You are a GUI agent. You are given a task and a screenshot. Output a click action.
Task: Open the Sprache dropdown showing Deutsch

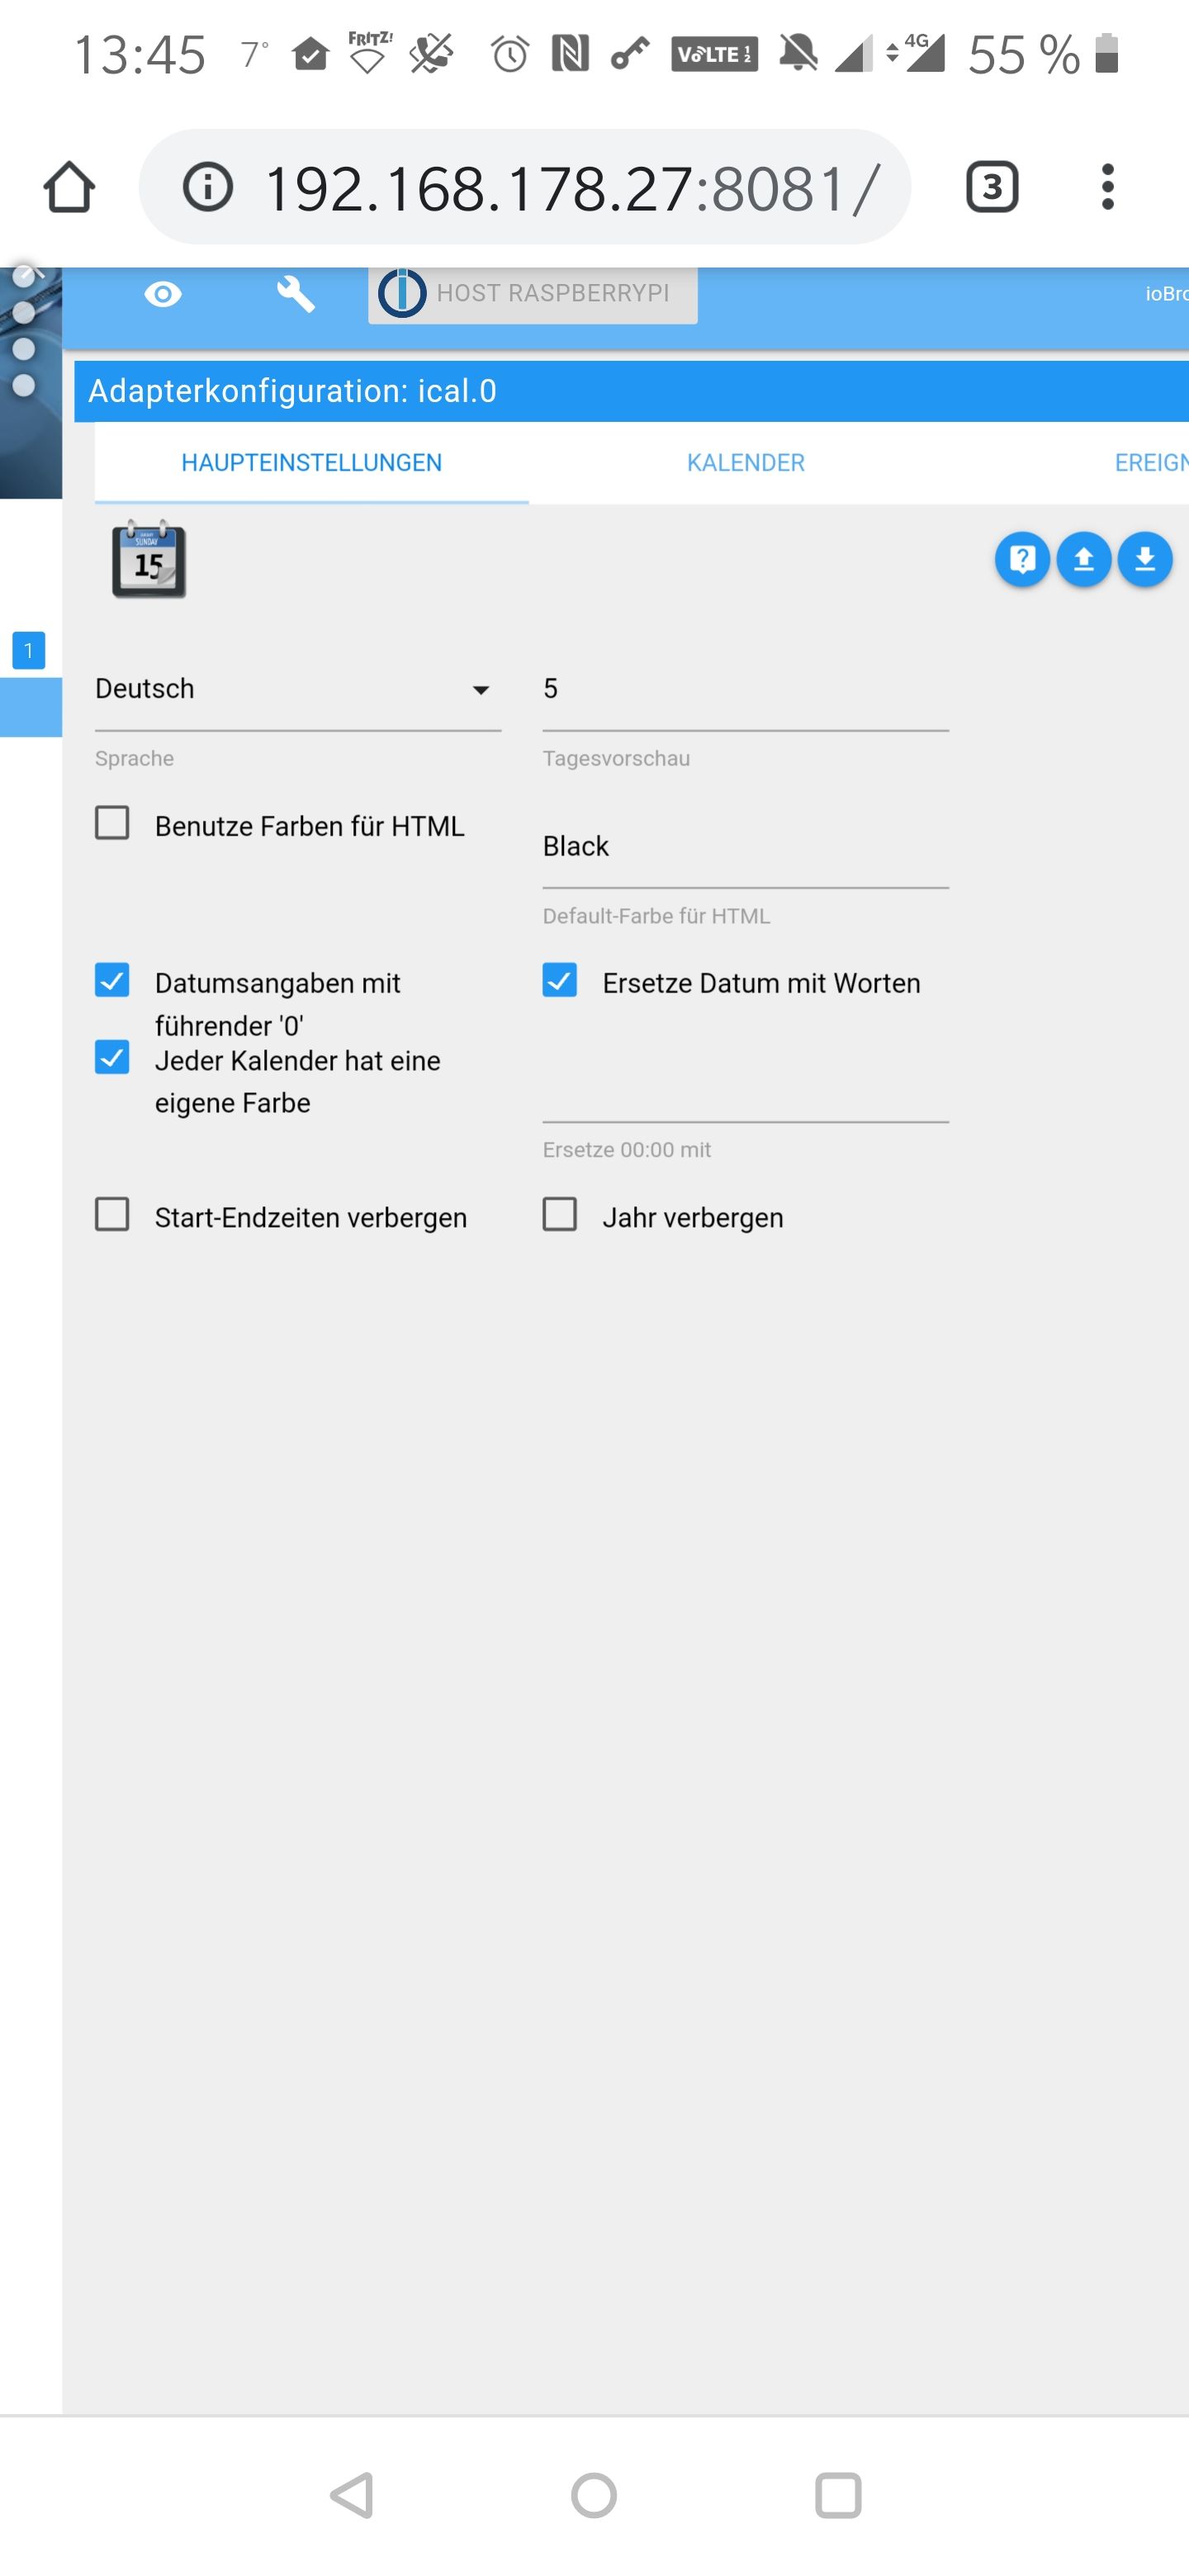pos(297,689)
